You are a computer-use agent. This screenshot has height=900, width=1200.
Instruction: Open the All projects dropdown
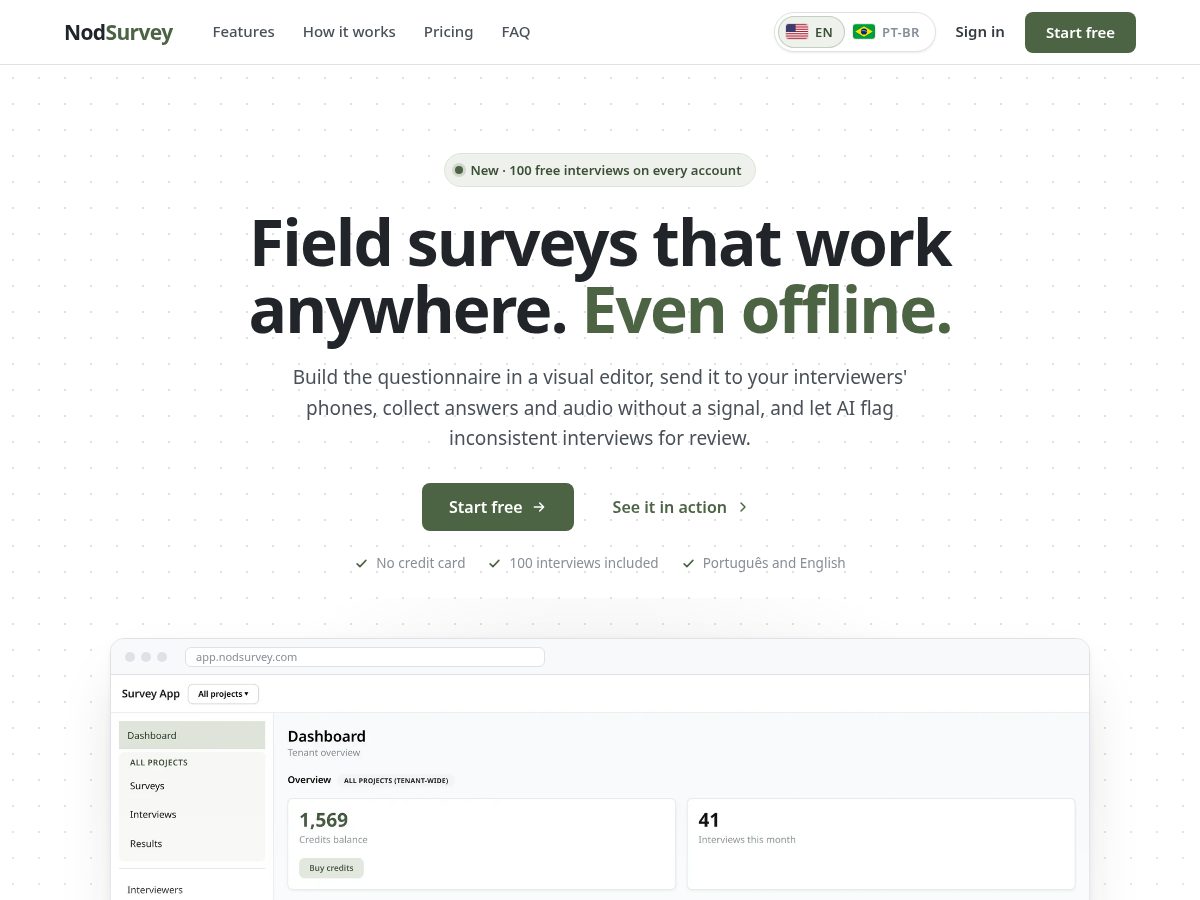click(x=223, y=694)
